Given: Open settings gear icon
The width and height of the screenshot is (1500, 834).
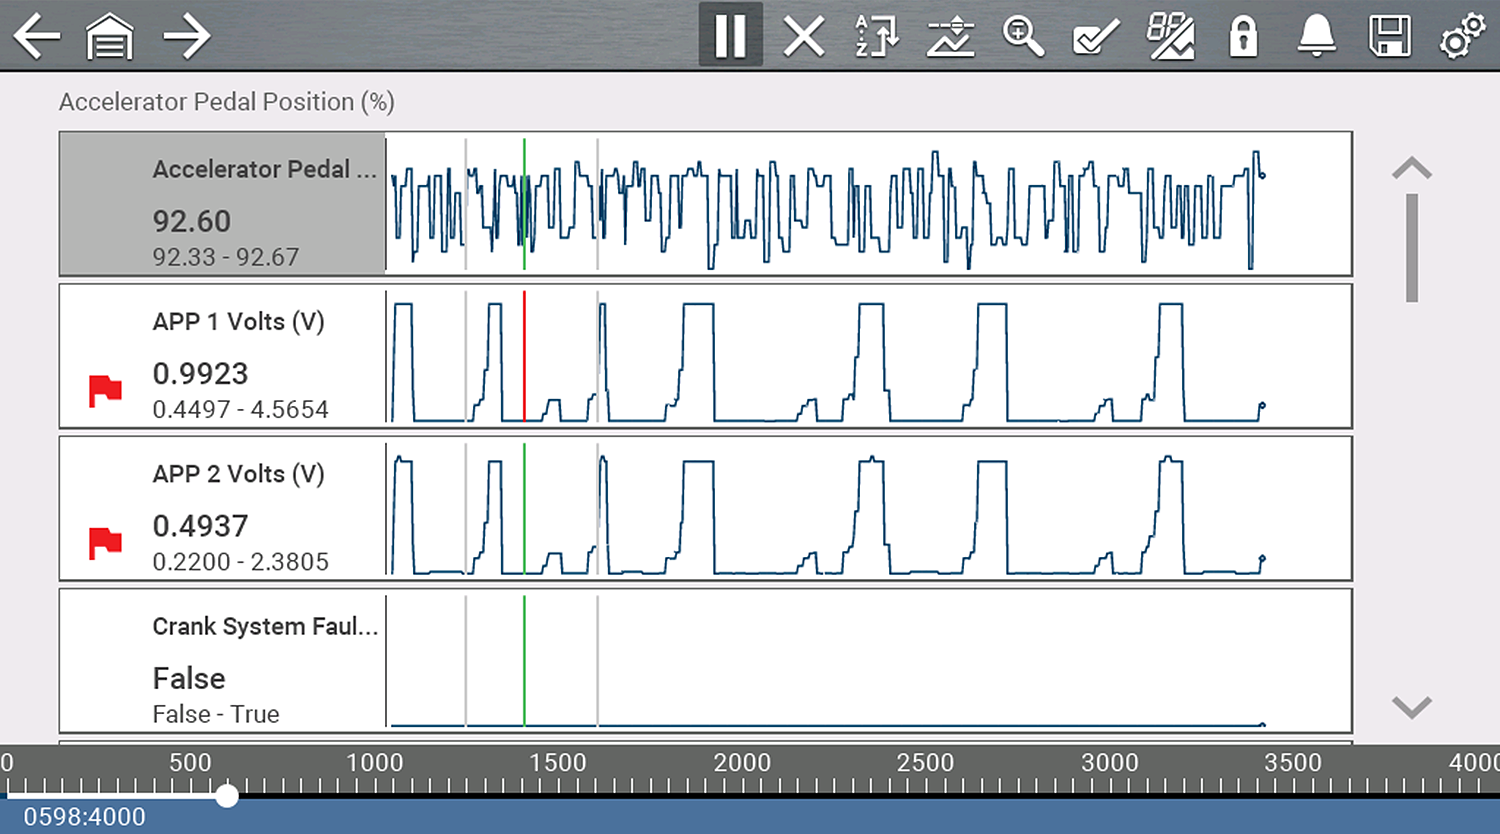Looking at the screenshot, I should click(1462, 37).
